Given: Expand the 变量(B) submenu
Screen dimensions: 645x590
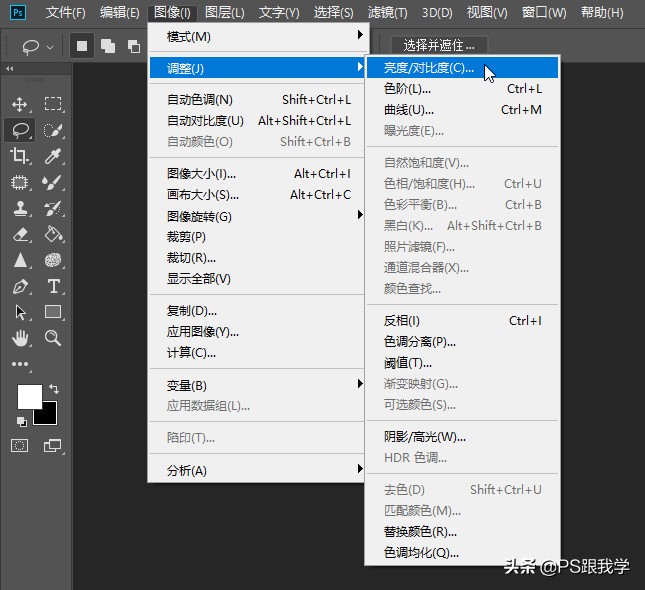Looking at the screenshot, I should click(258, 386).
